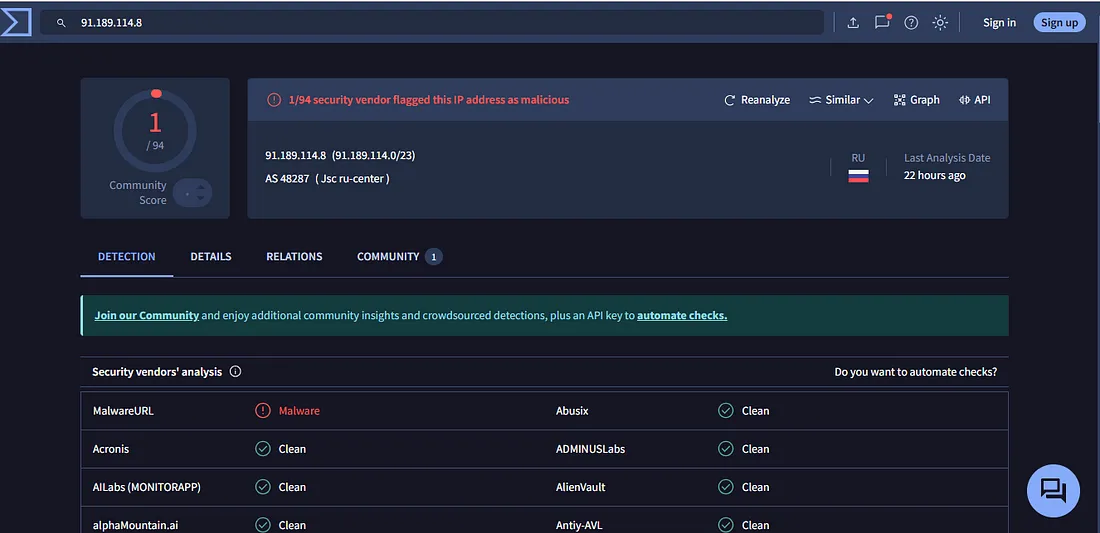Image resolution: width=1100 pixels, height=533 pixels.
Task: Click Do you want to automate checks?
Action: point(915,372)
